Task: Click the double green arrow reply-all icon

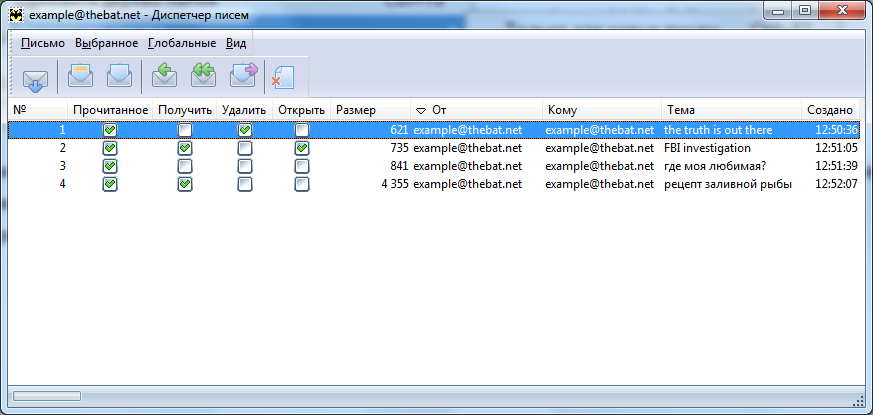Action: pos(203,76)
